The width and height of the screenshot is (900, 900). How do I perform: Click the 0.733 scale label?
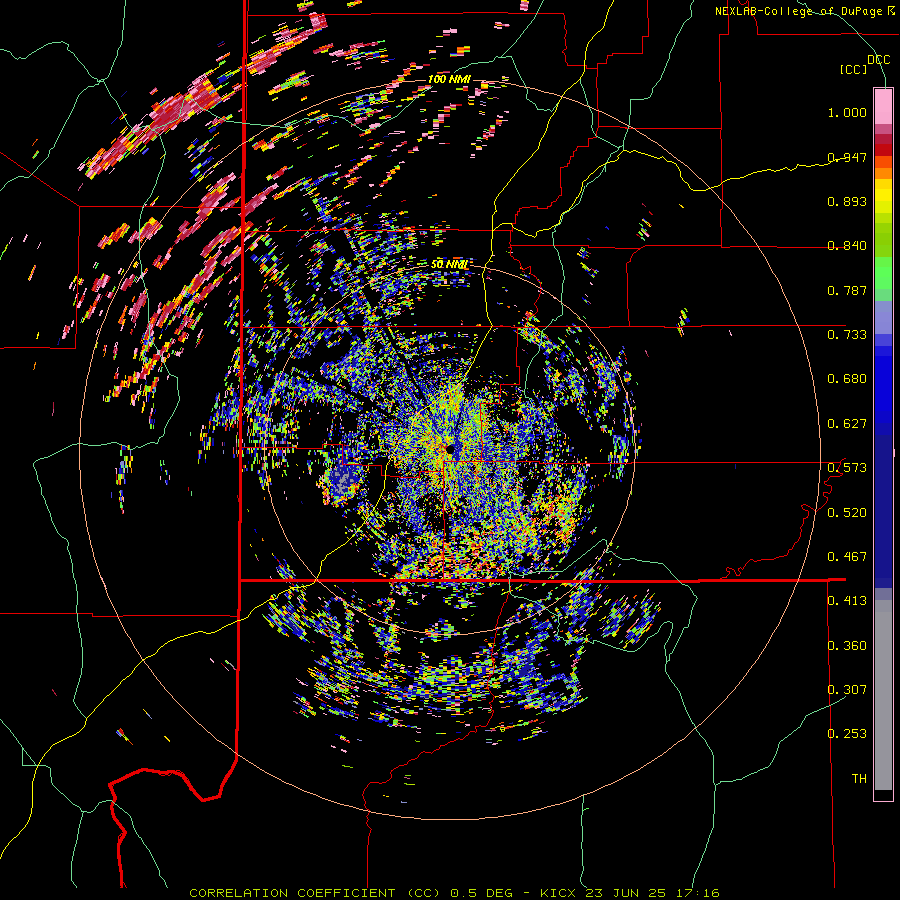click(x=847, y=335)
